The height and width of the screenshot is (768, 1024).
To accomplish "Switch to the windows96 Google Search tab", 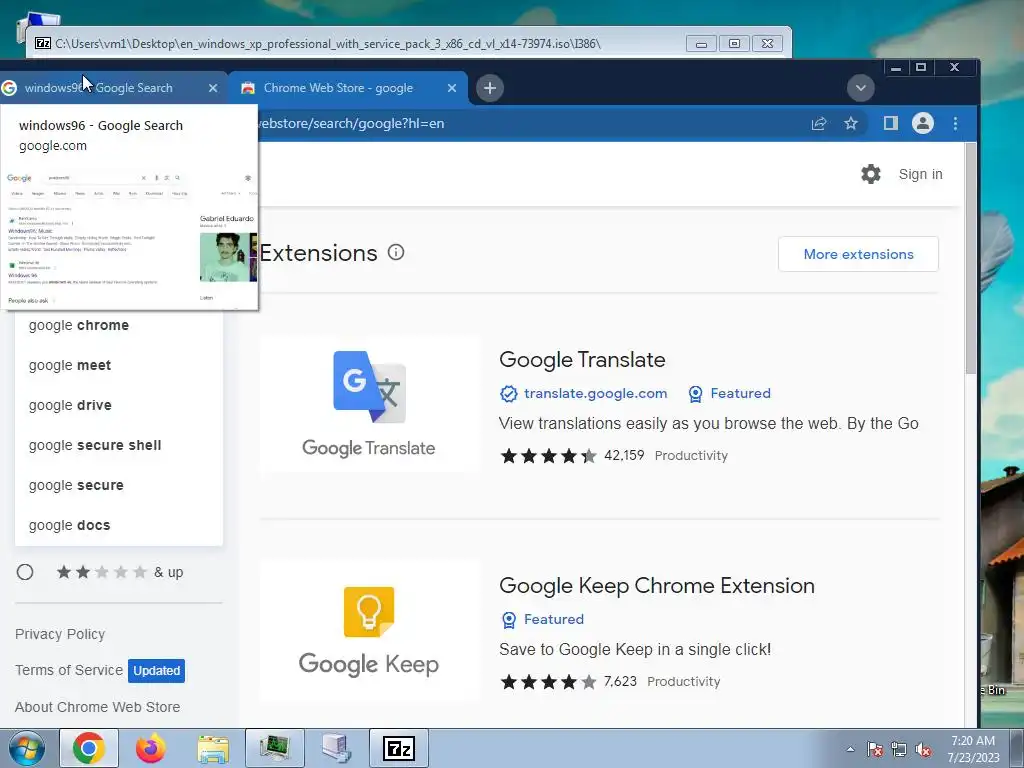I will tap(110, 88).
